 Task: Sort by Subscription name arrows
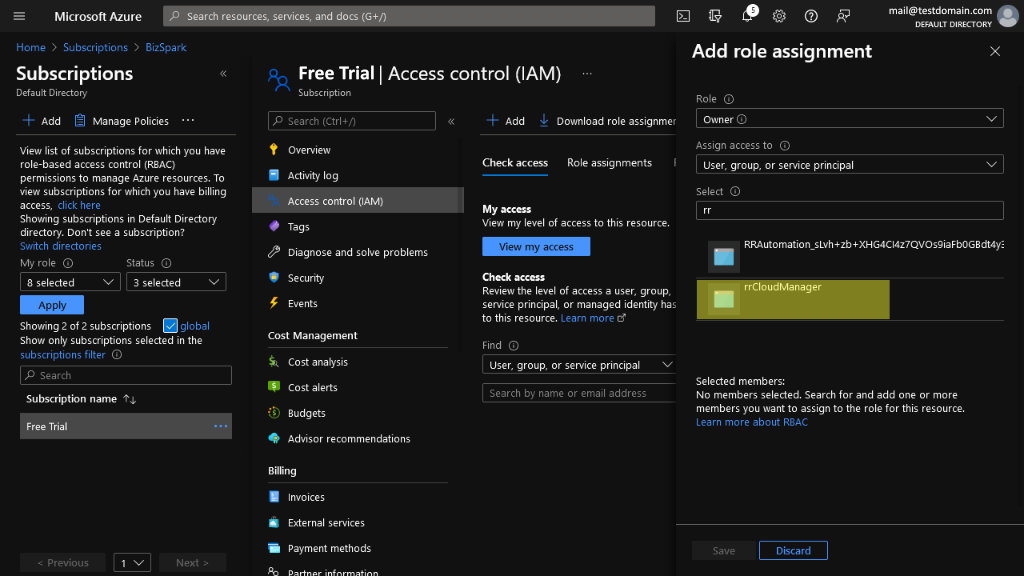(129, 399)
